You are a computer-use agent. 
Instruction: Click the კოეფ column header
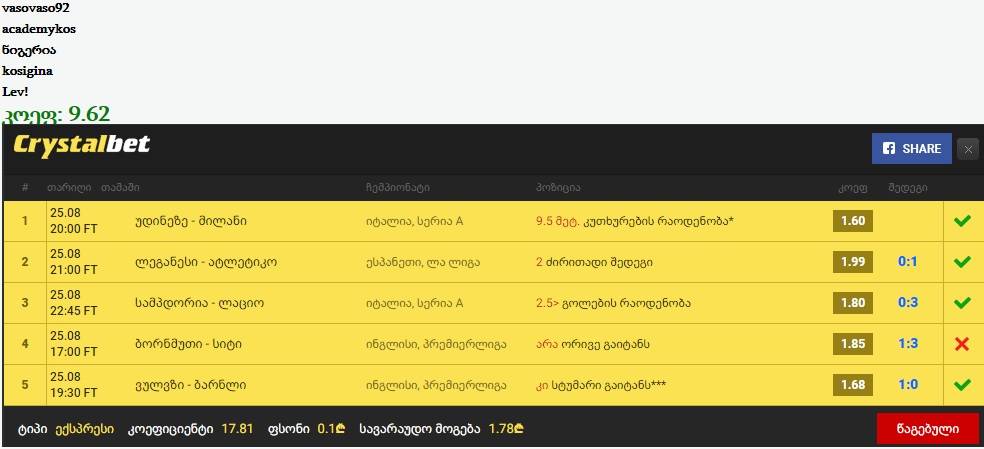click(853, 188)
